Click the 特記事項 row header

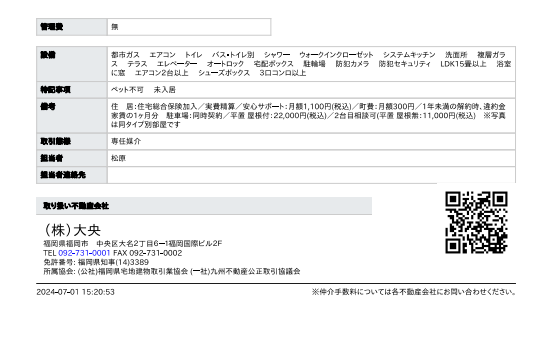[x=72, y=90]
